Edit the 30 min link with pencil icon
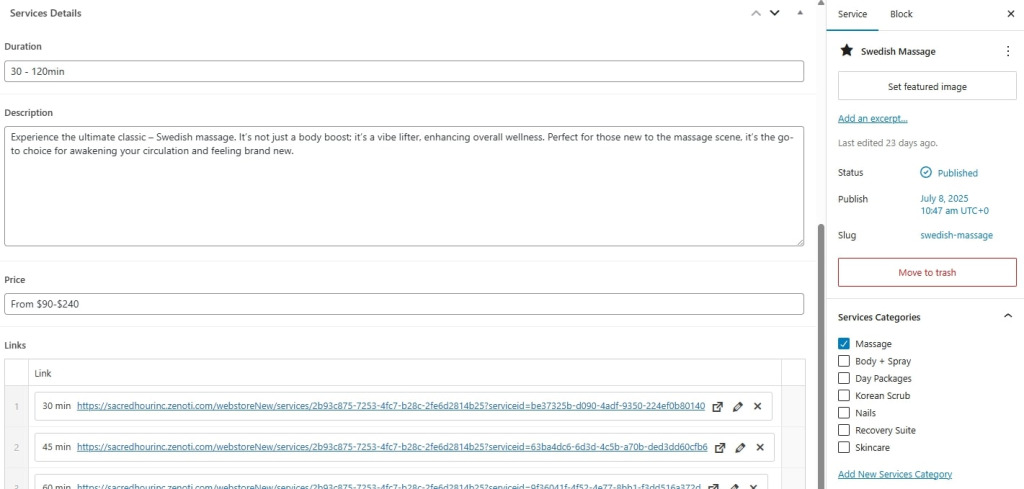1024x489 pixels. [x=738, y=407]
